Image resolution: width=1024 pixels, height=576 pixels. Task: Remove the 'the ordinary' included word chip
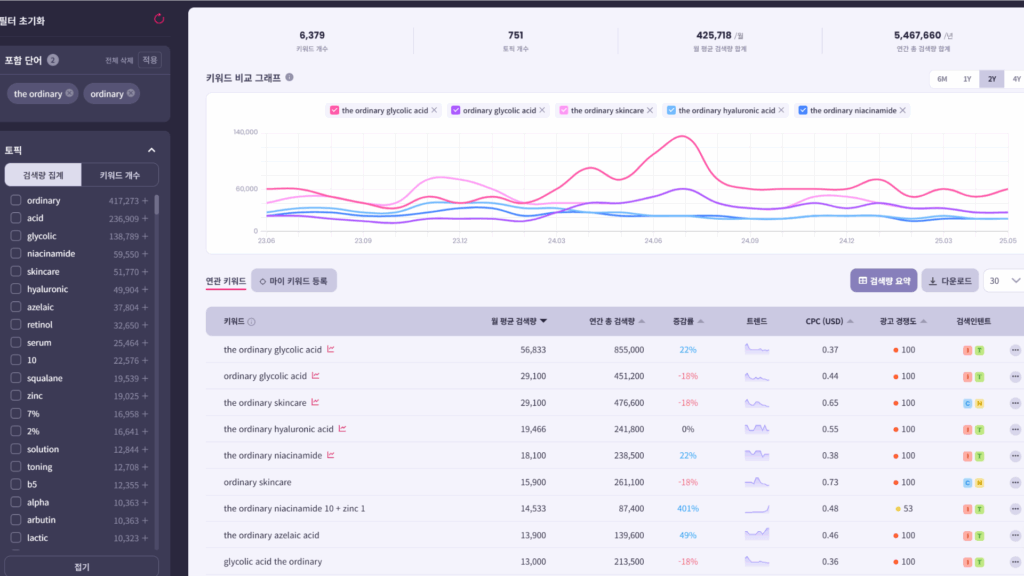pos(70,94)
